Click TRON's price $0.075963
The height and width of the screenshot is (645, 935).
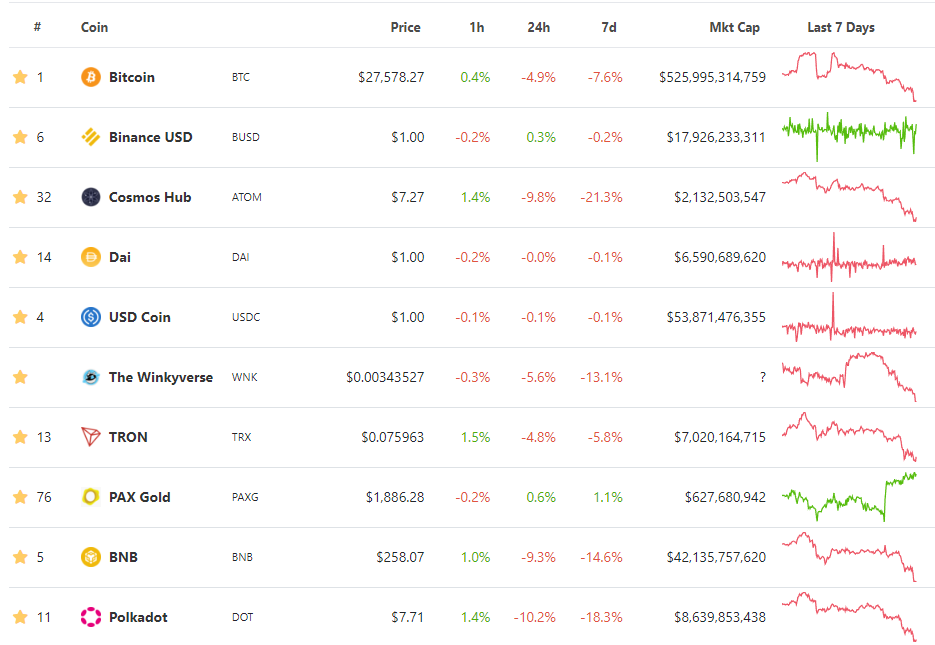tap(392, 437)
